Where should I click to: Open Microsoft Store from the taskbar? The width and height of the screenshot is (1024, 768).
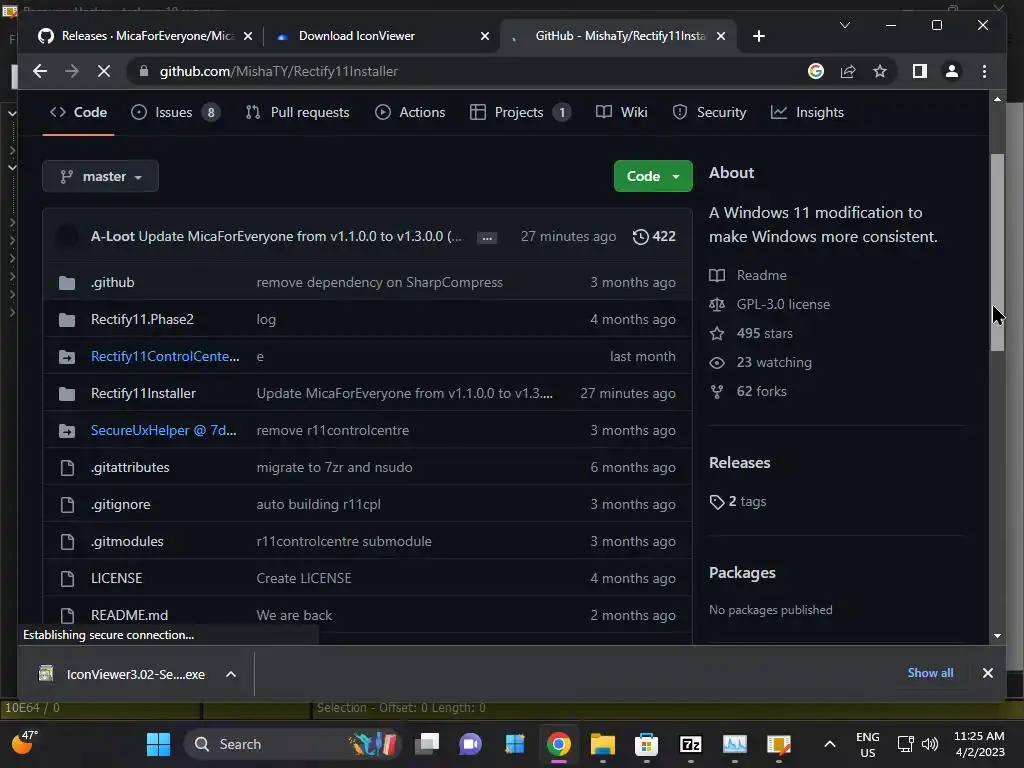coord(646,744)
